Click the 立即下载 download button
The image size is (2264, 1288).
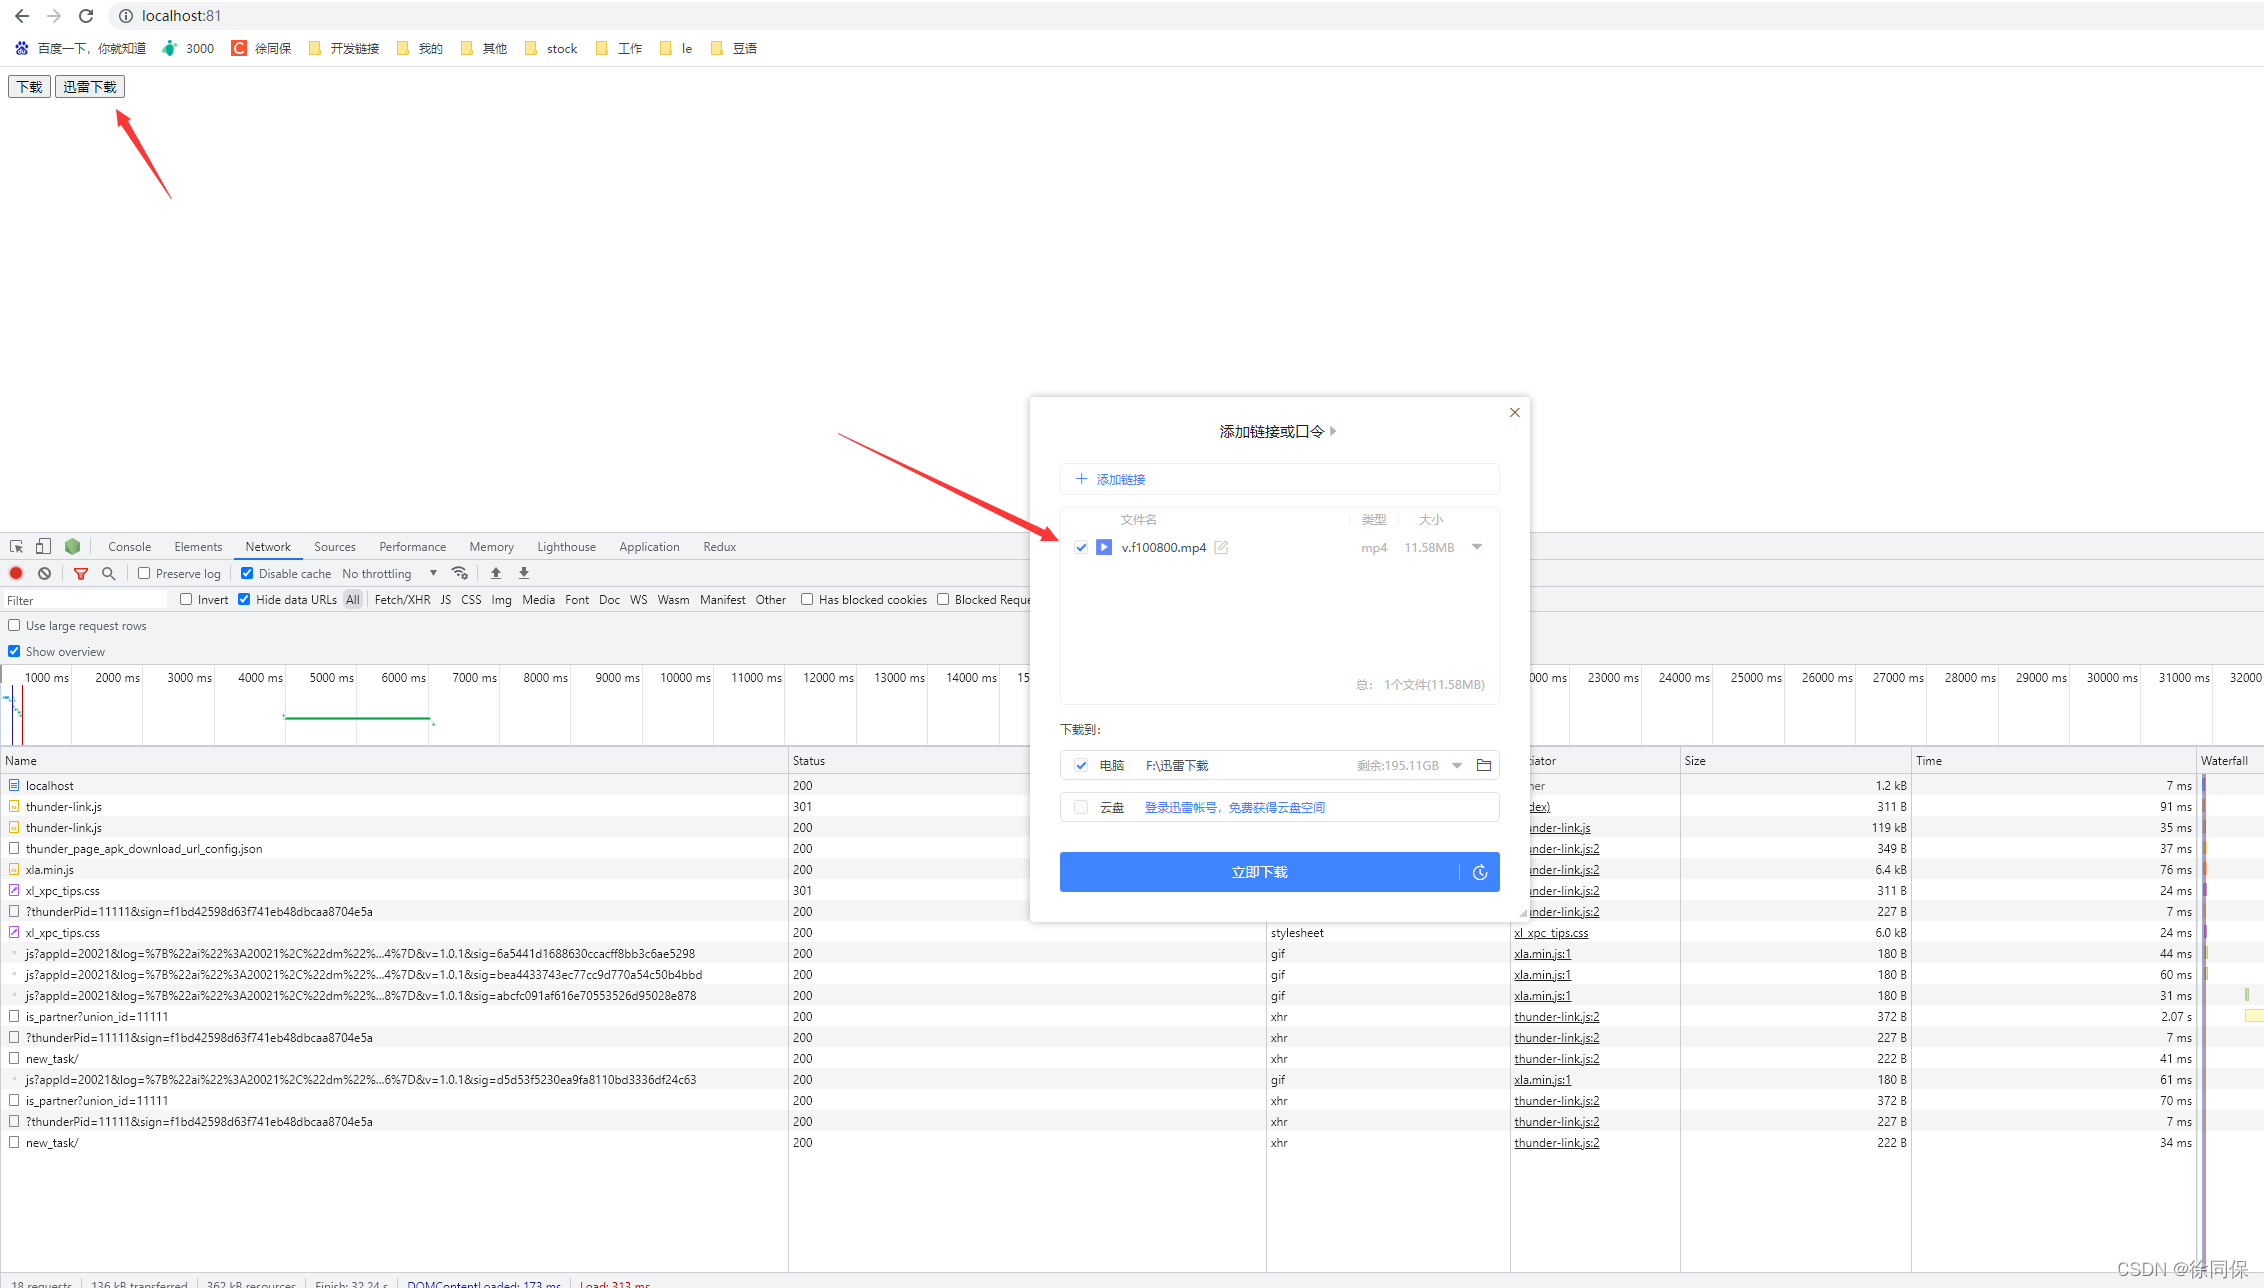point(1259,872)
